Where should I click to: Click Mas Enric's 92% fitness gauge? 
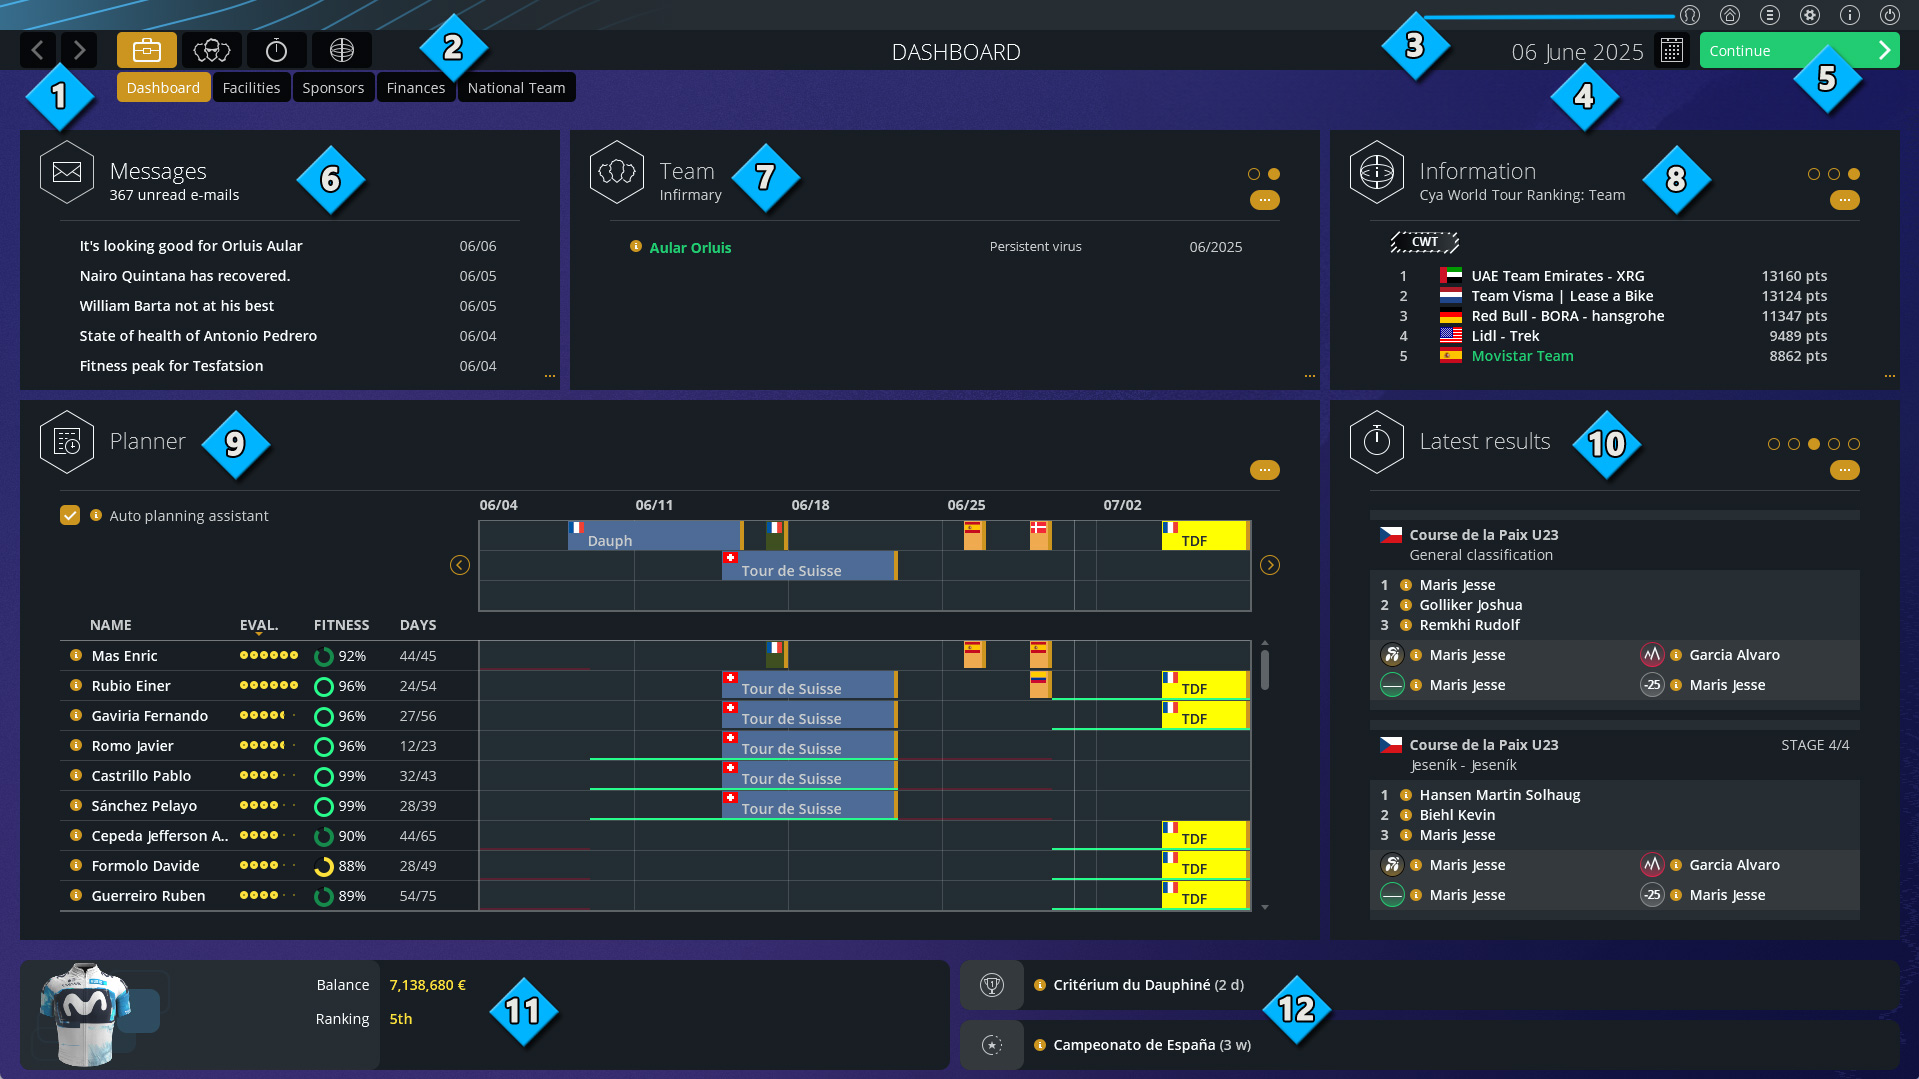pyautogui.click(x=324, y=656)
